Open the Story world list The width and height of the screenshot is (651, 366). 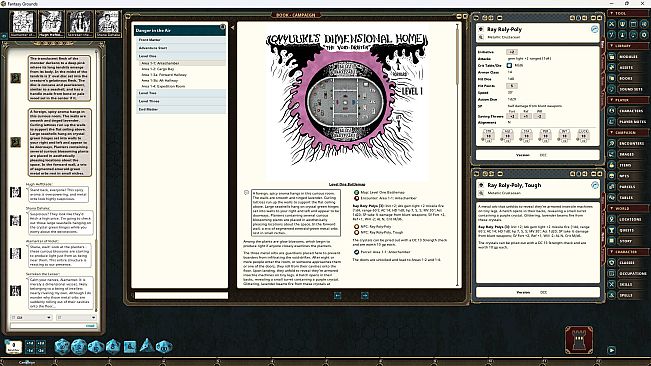click(627, 241)
